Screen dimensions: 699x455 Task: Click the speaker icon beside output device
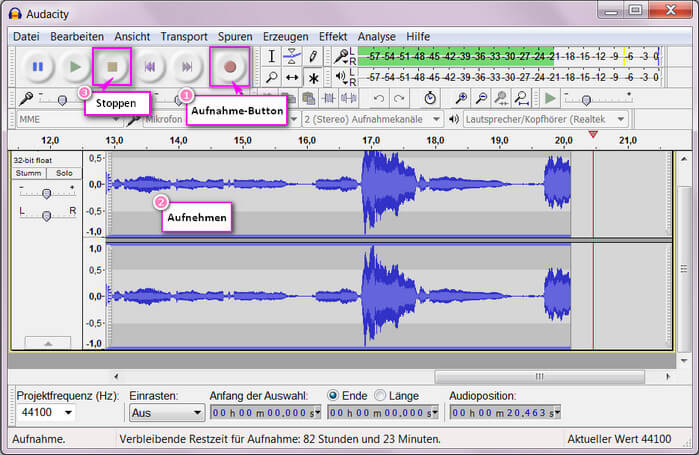coord(454,119)
